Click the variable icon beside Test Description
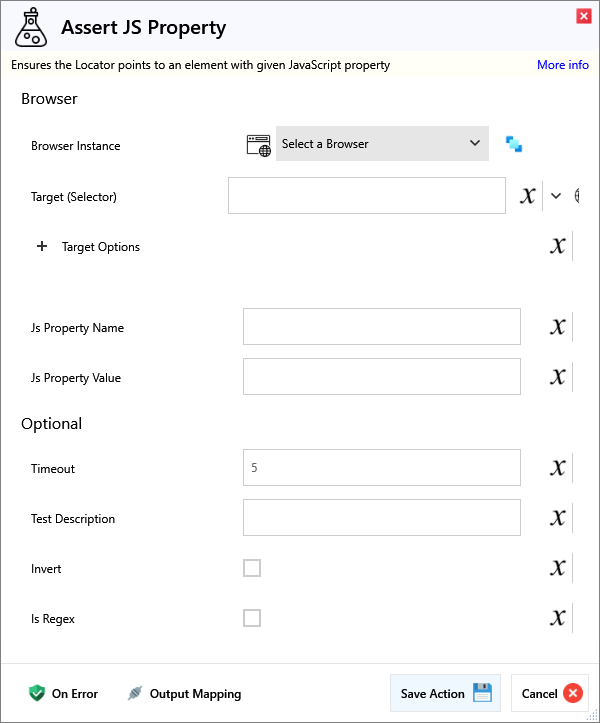 pyautogui.click(x=558, y=518)
